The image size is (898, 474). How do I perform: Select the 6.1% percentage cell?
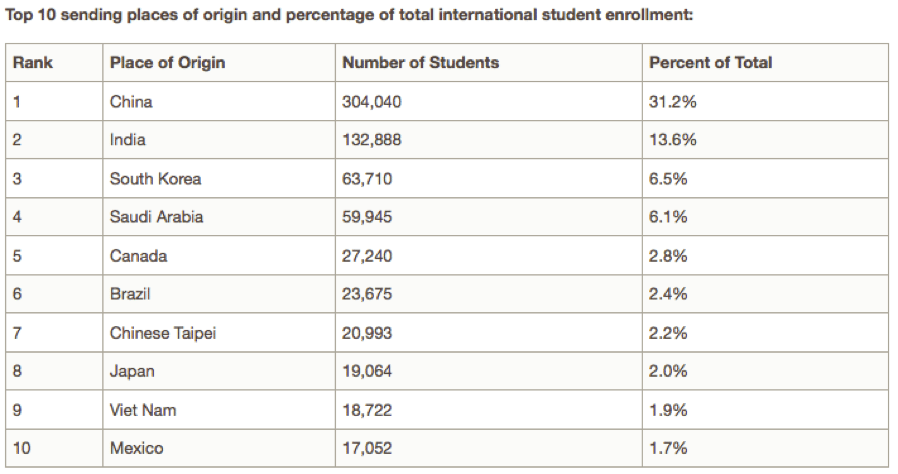(x=669, y=217)
